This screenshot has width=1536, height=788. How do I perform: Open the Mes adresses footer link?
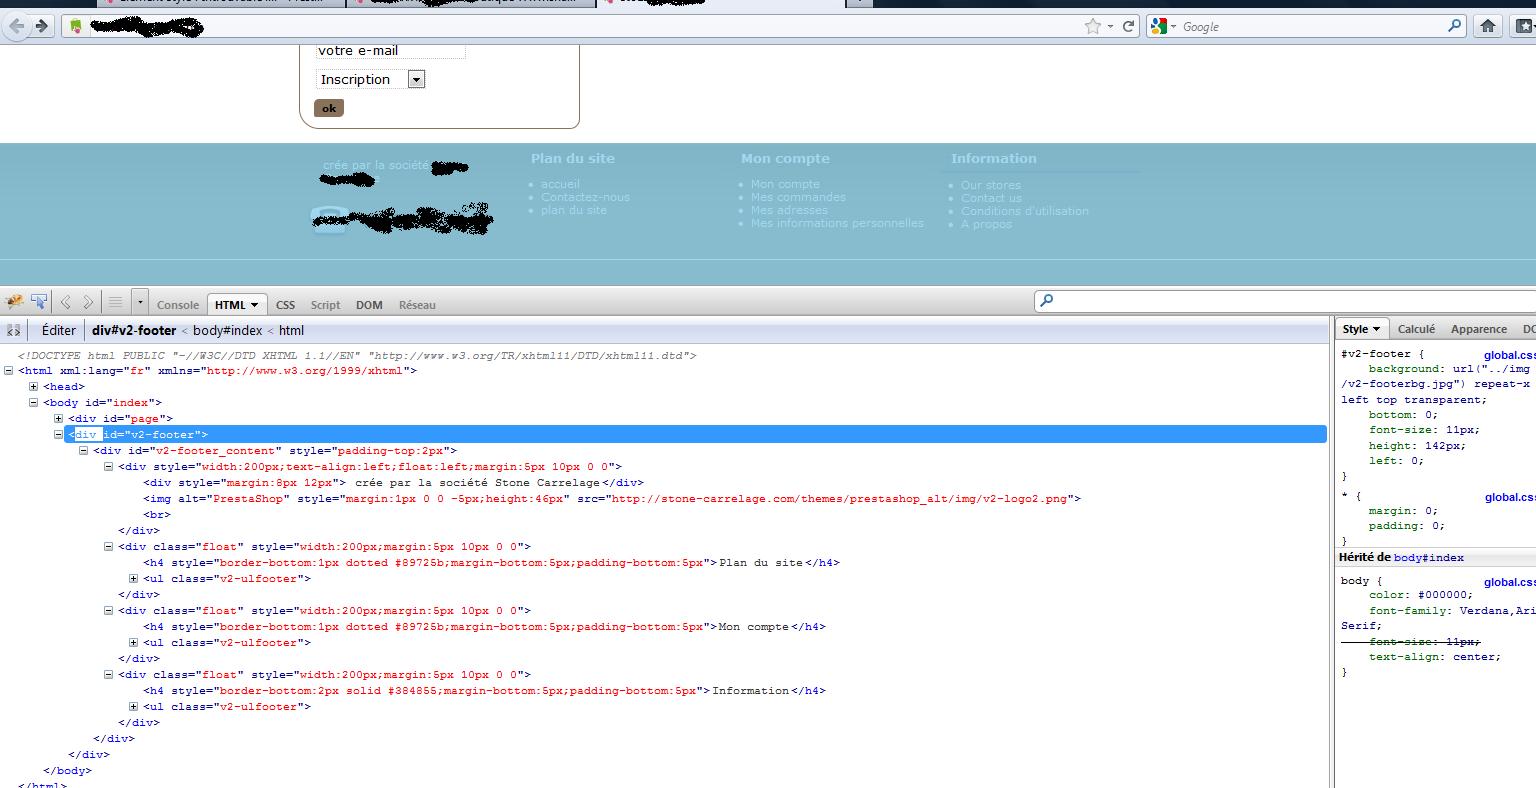[x=789, y=210]
